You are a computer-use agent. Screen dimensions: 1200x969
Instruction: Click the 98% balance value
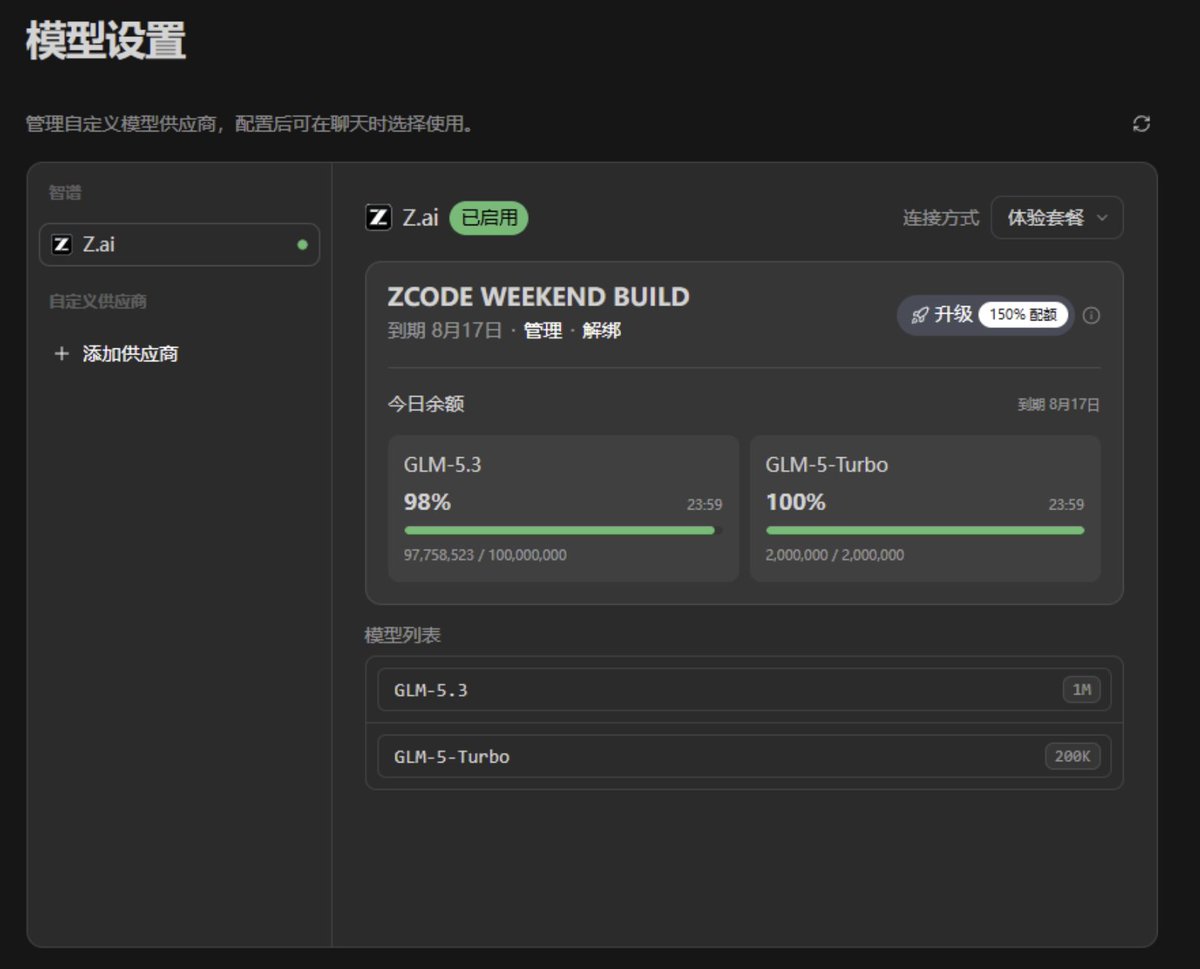pos(427,502)
